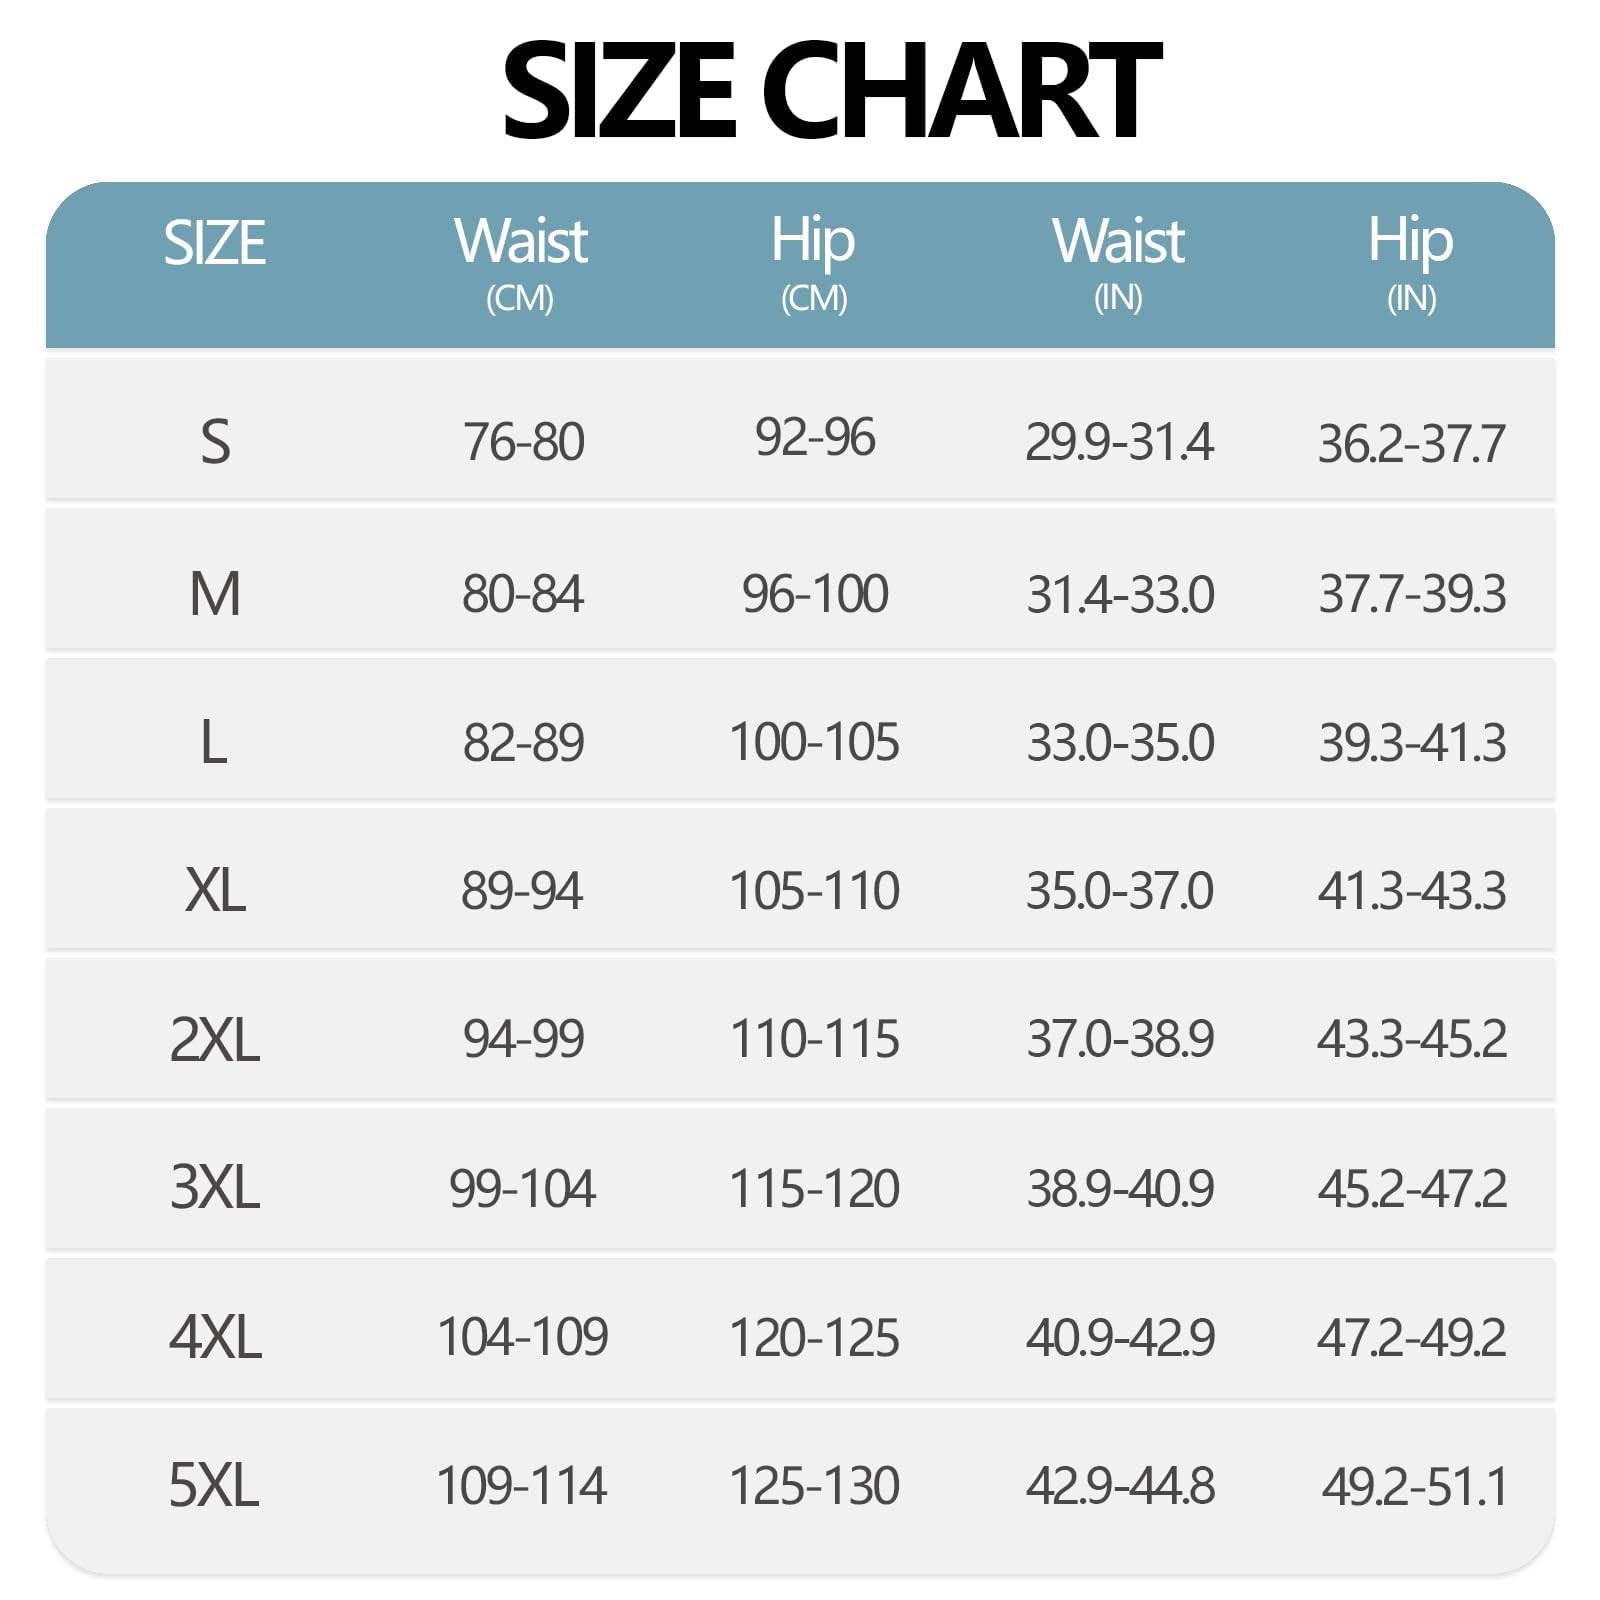The image size is (1600, 1600).
Task: Select the 5XL size row label
Action: tap(214, 1485)
